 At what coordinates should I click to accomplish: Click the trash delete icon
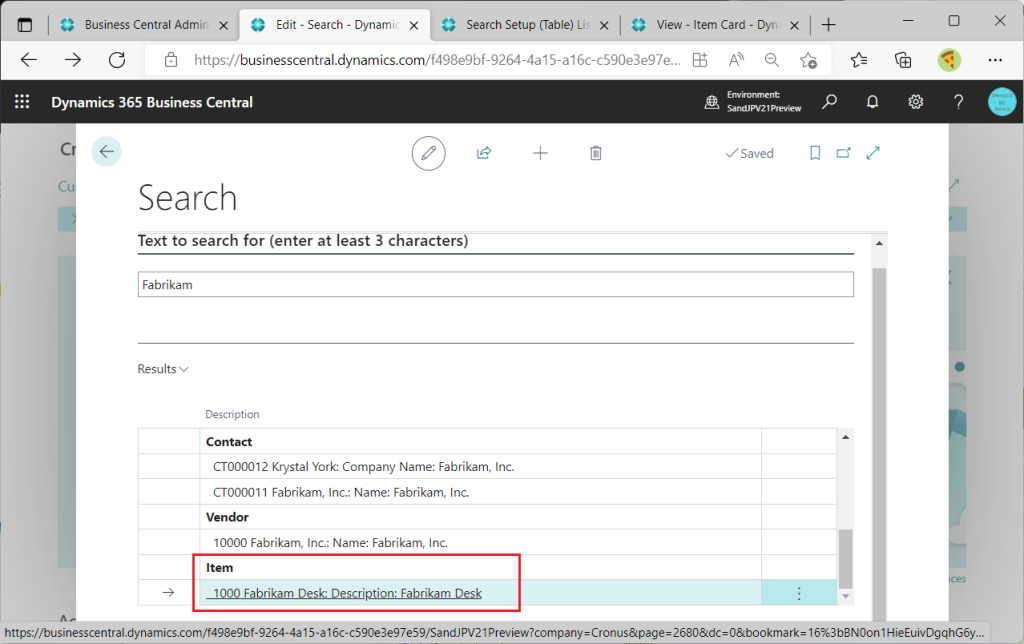[x=596, y=153]
